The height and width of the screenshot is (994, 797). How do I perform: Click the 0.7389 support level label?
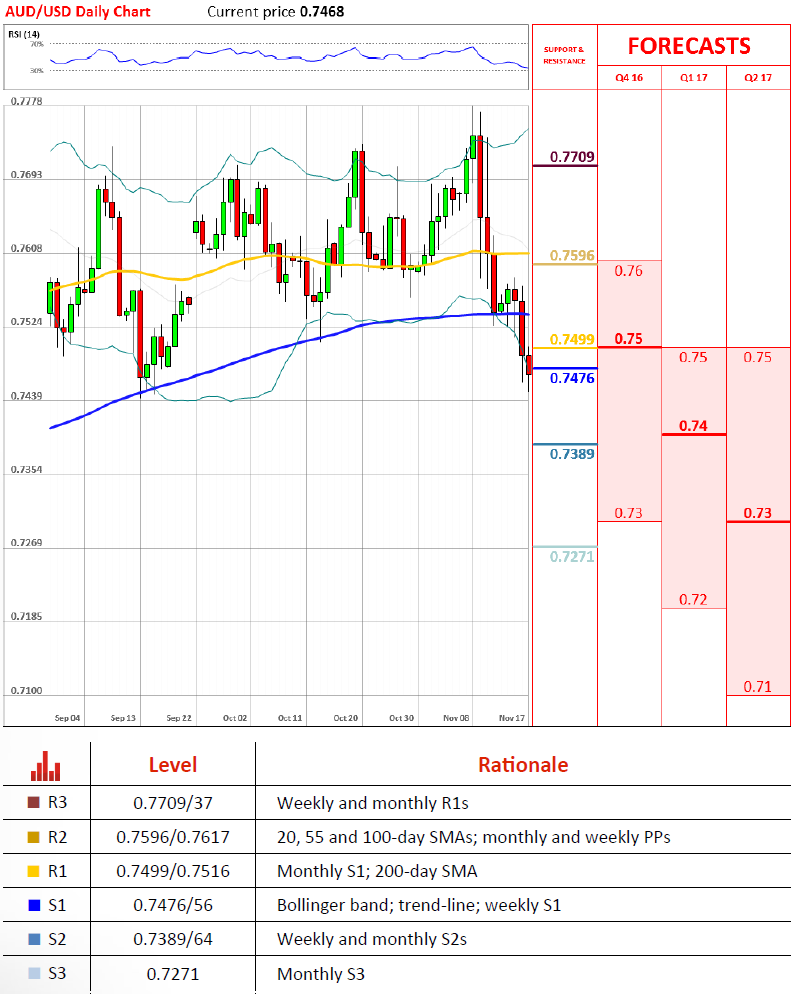(572, 454)
